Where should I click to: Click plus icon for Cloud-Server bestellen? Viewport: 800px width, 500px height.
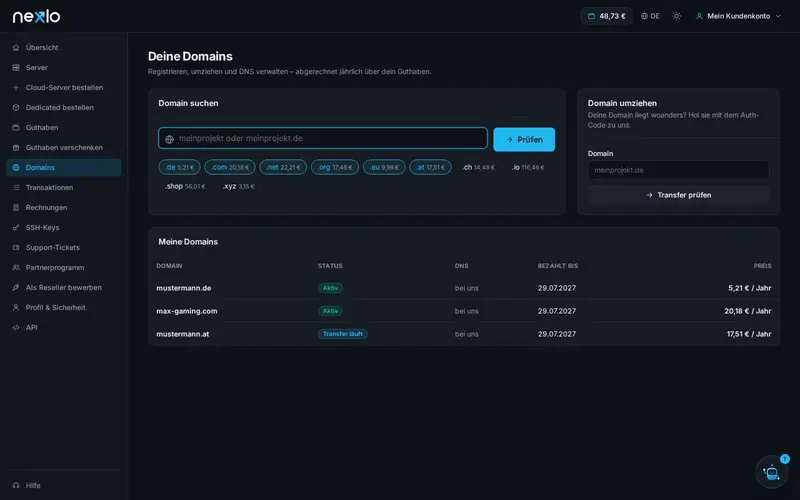16,87
